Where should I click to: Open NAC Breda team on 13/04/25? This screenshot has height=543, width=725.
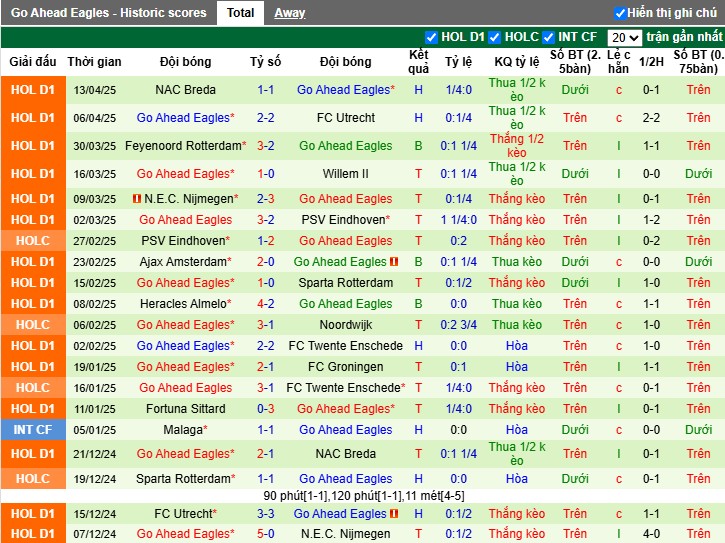click(x=185, y=90)
